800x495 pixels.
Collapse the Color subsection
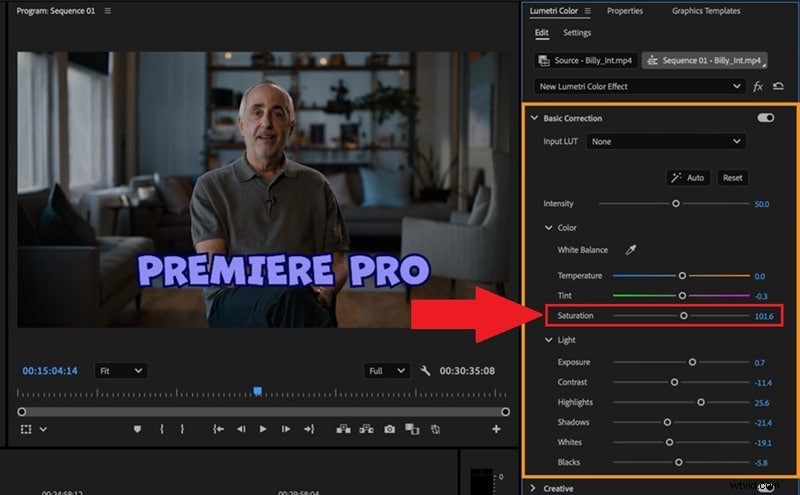tap(548, 228)
